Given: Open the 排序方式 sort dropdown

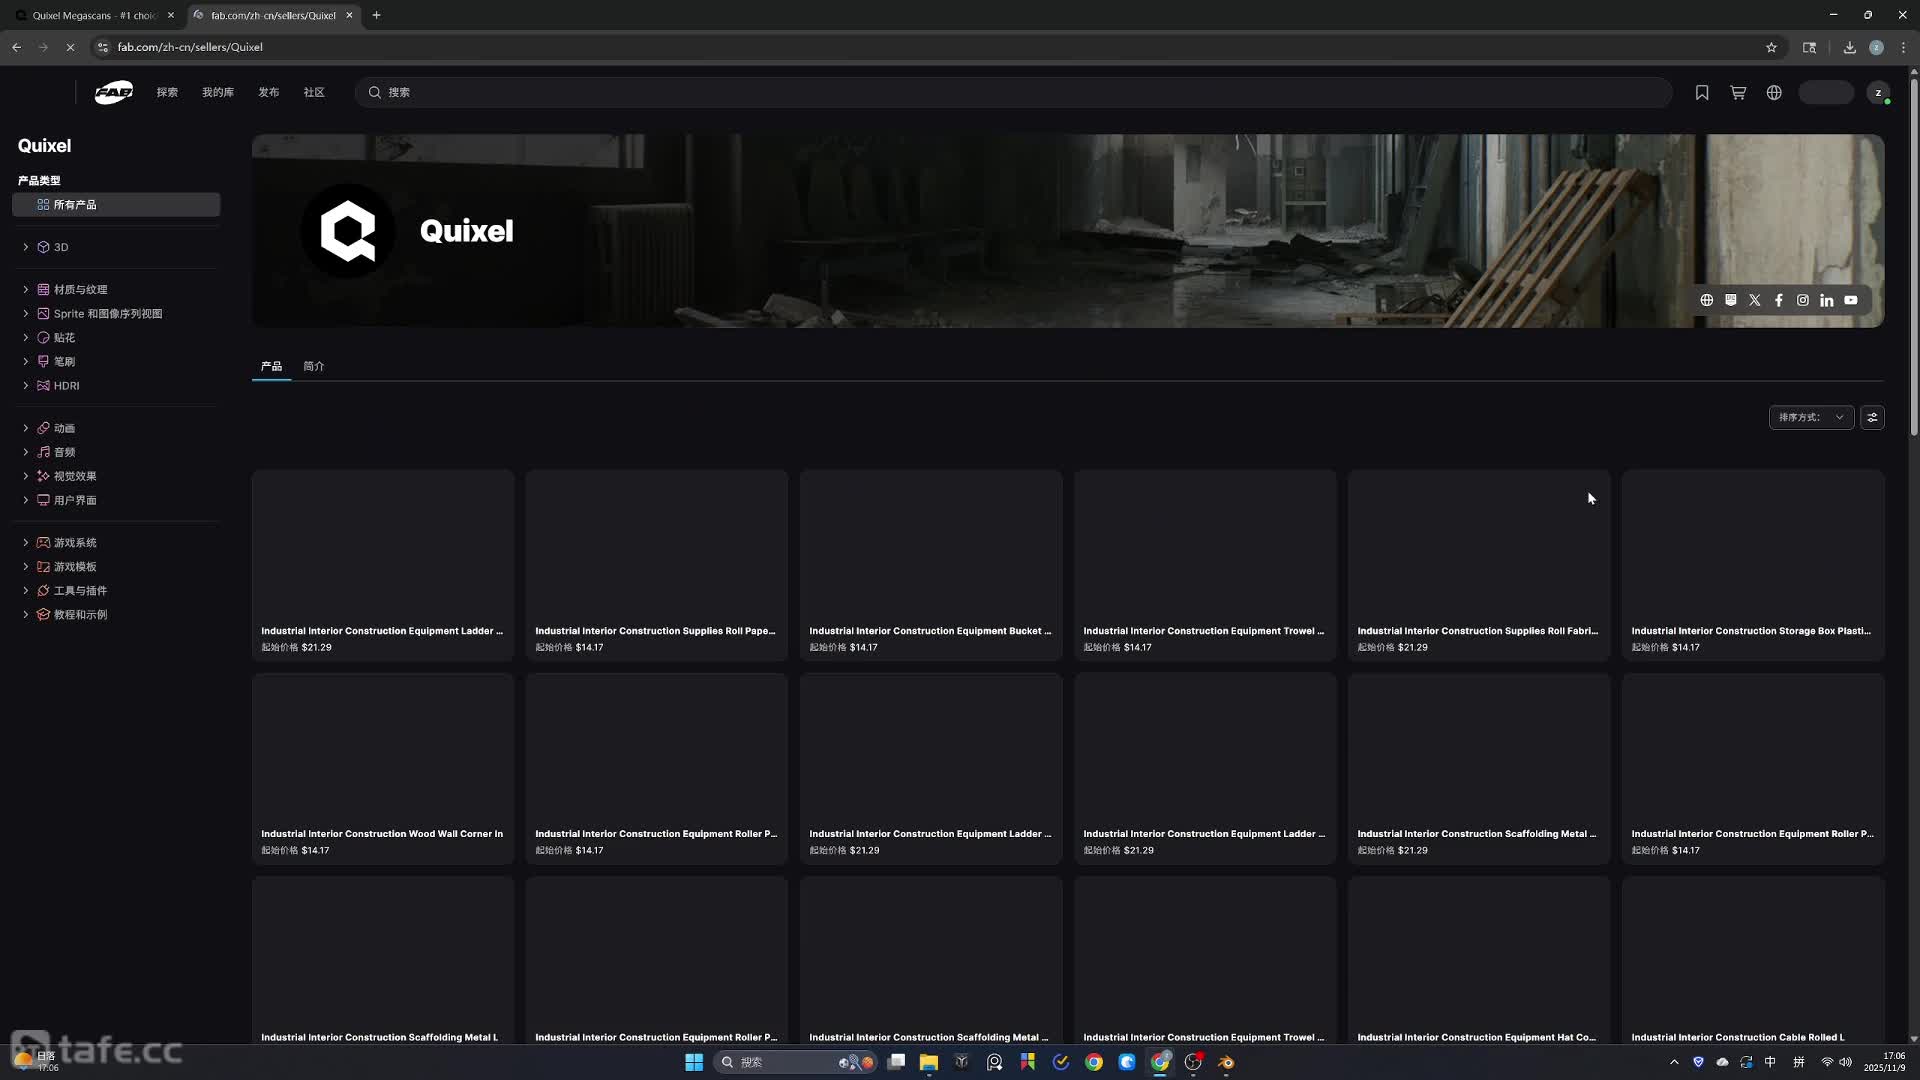Looking at the screenshot, I should [x=1810, y=417].
